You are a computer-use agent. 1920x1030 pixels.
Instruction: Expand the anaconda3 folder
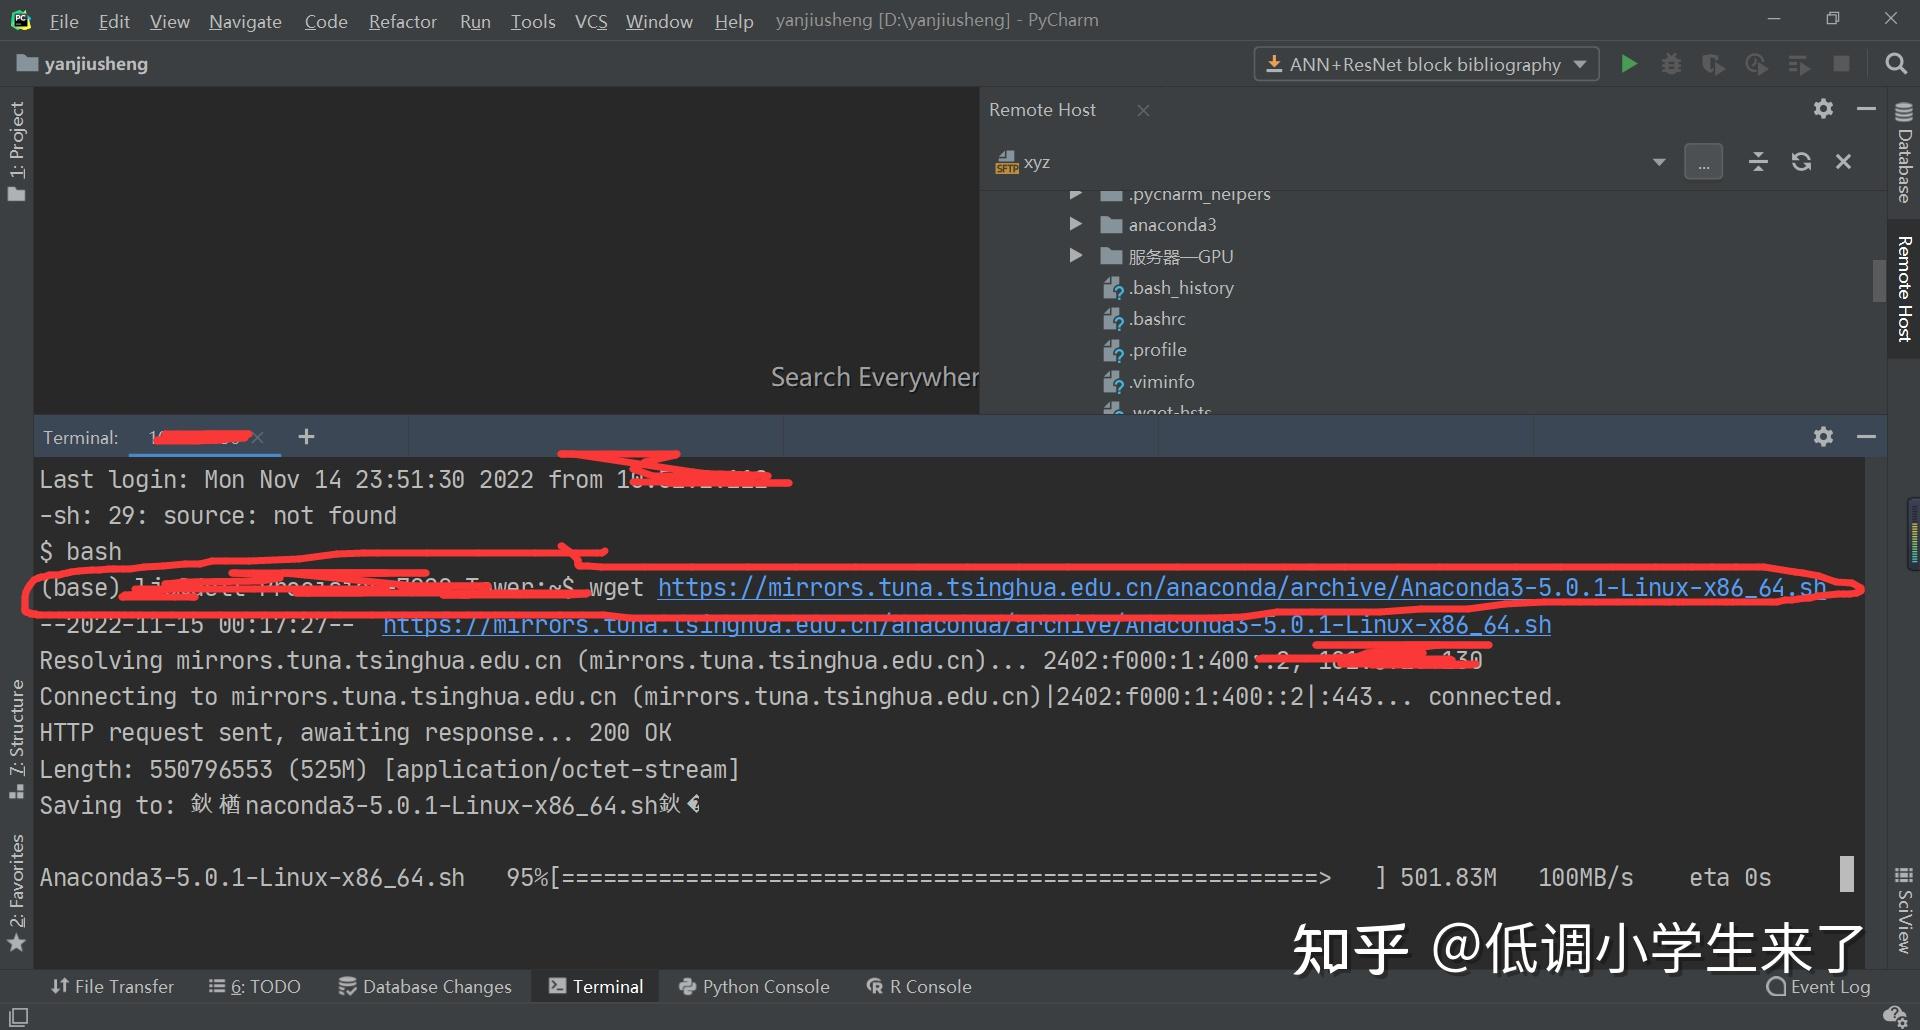point(1075,224)
